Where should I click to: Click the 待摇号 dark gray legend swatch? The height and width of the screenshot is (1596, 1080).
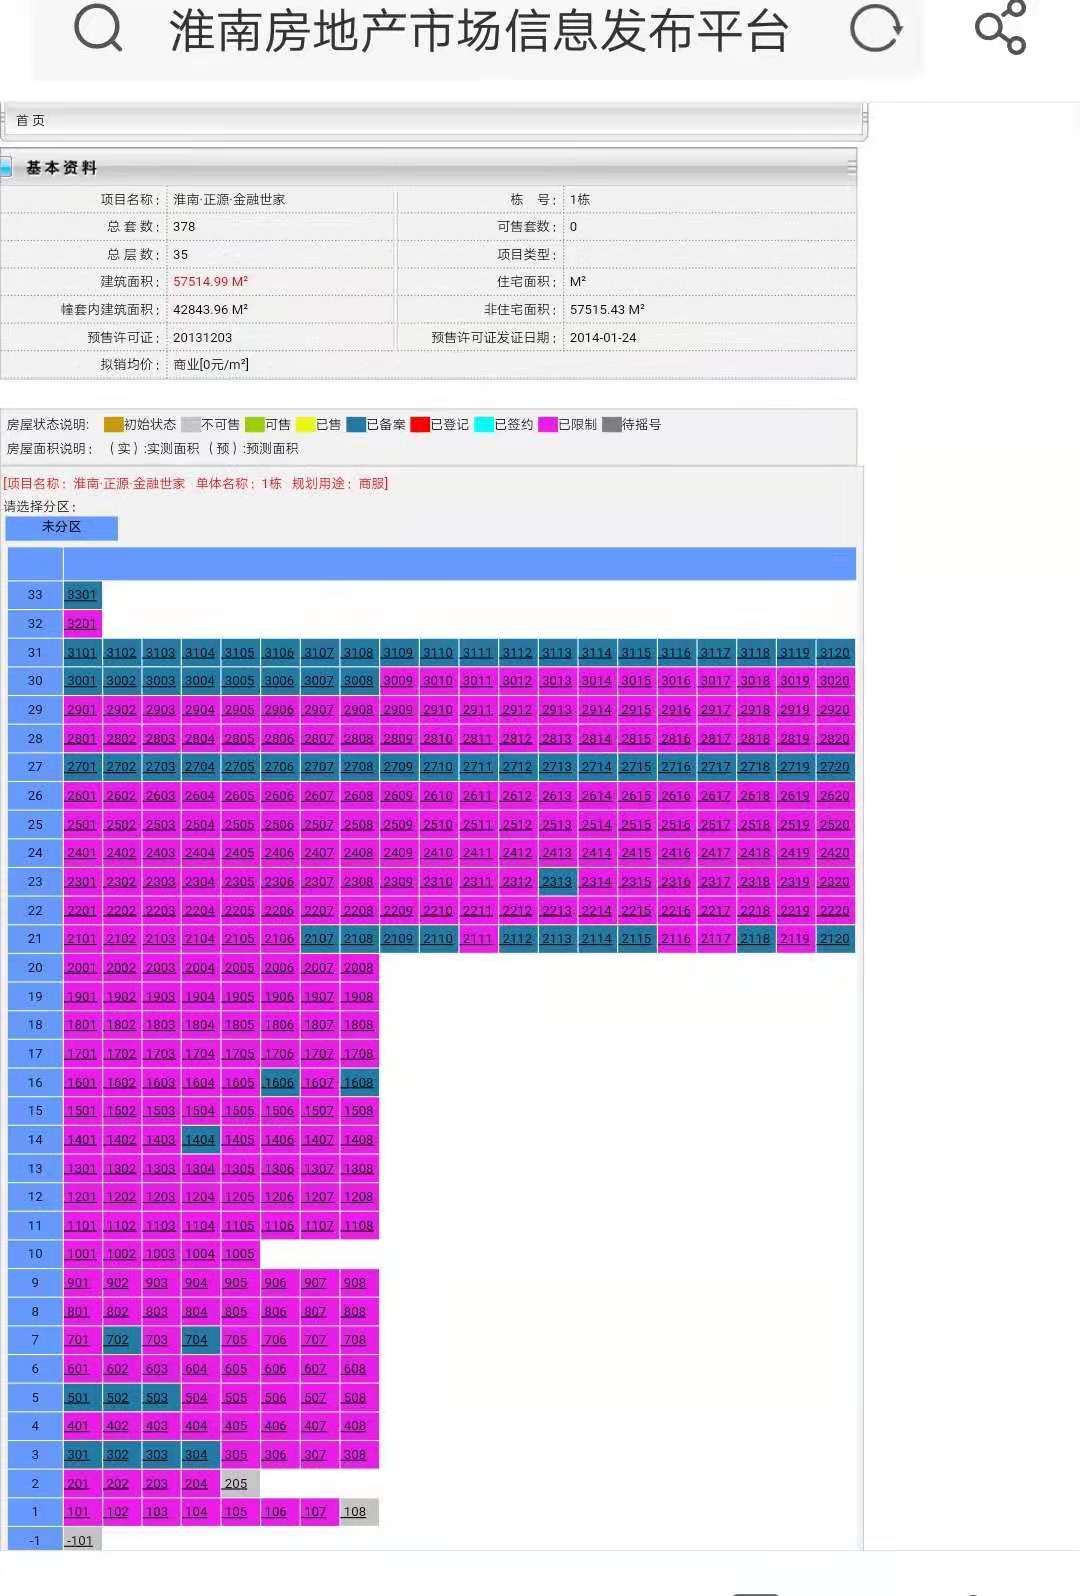tap(612, 425)
